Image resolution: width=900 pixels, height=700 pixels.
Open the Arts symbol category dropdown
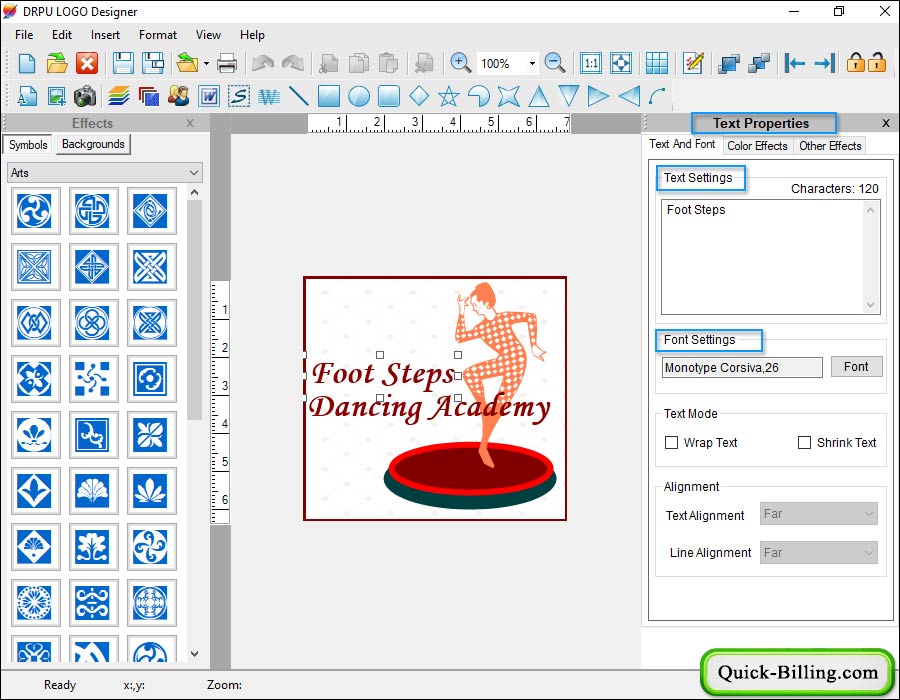tap(105, 173)
